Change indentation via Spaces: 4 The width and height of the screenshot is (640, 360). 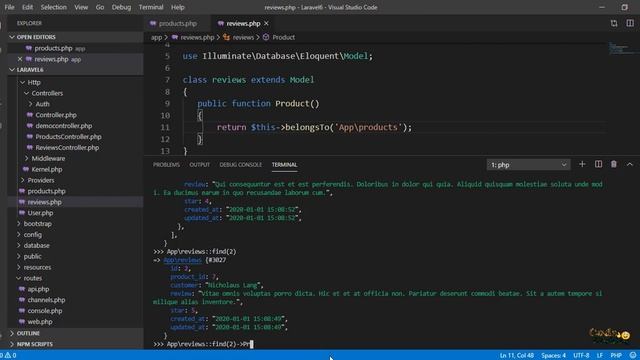(x=553, y=356)
